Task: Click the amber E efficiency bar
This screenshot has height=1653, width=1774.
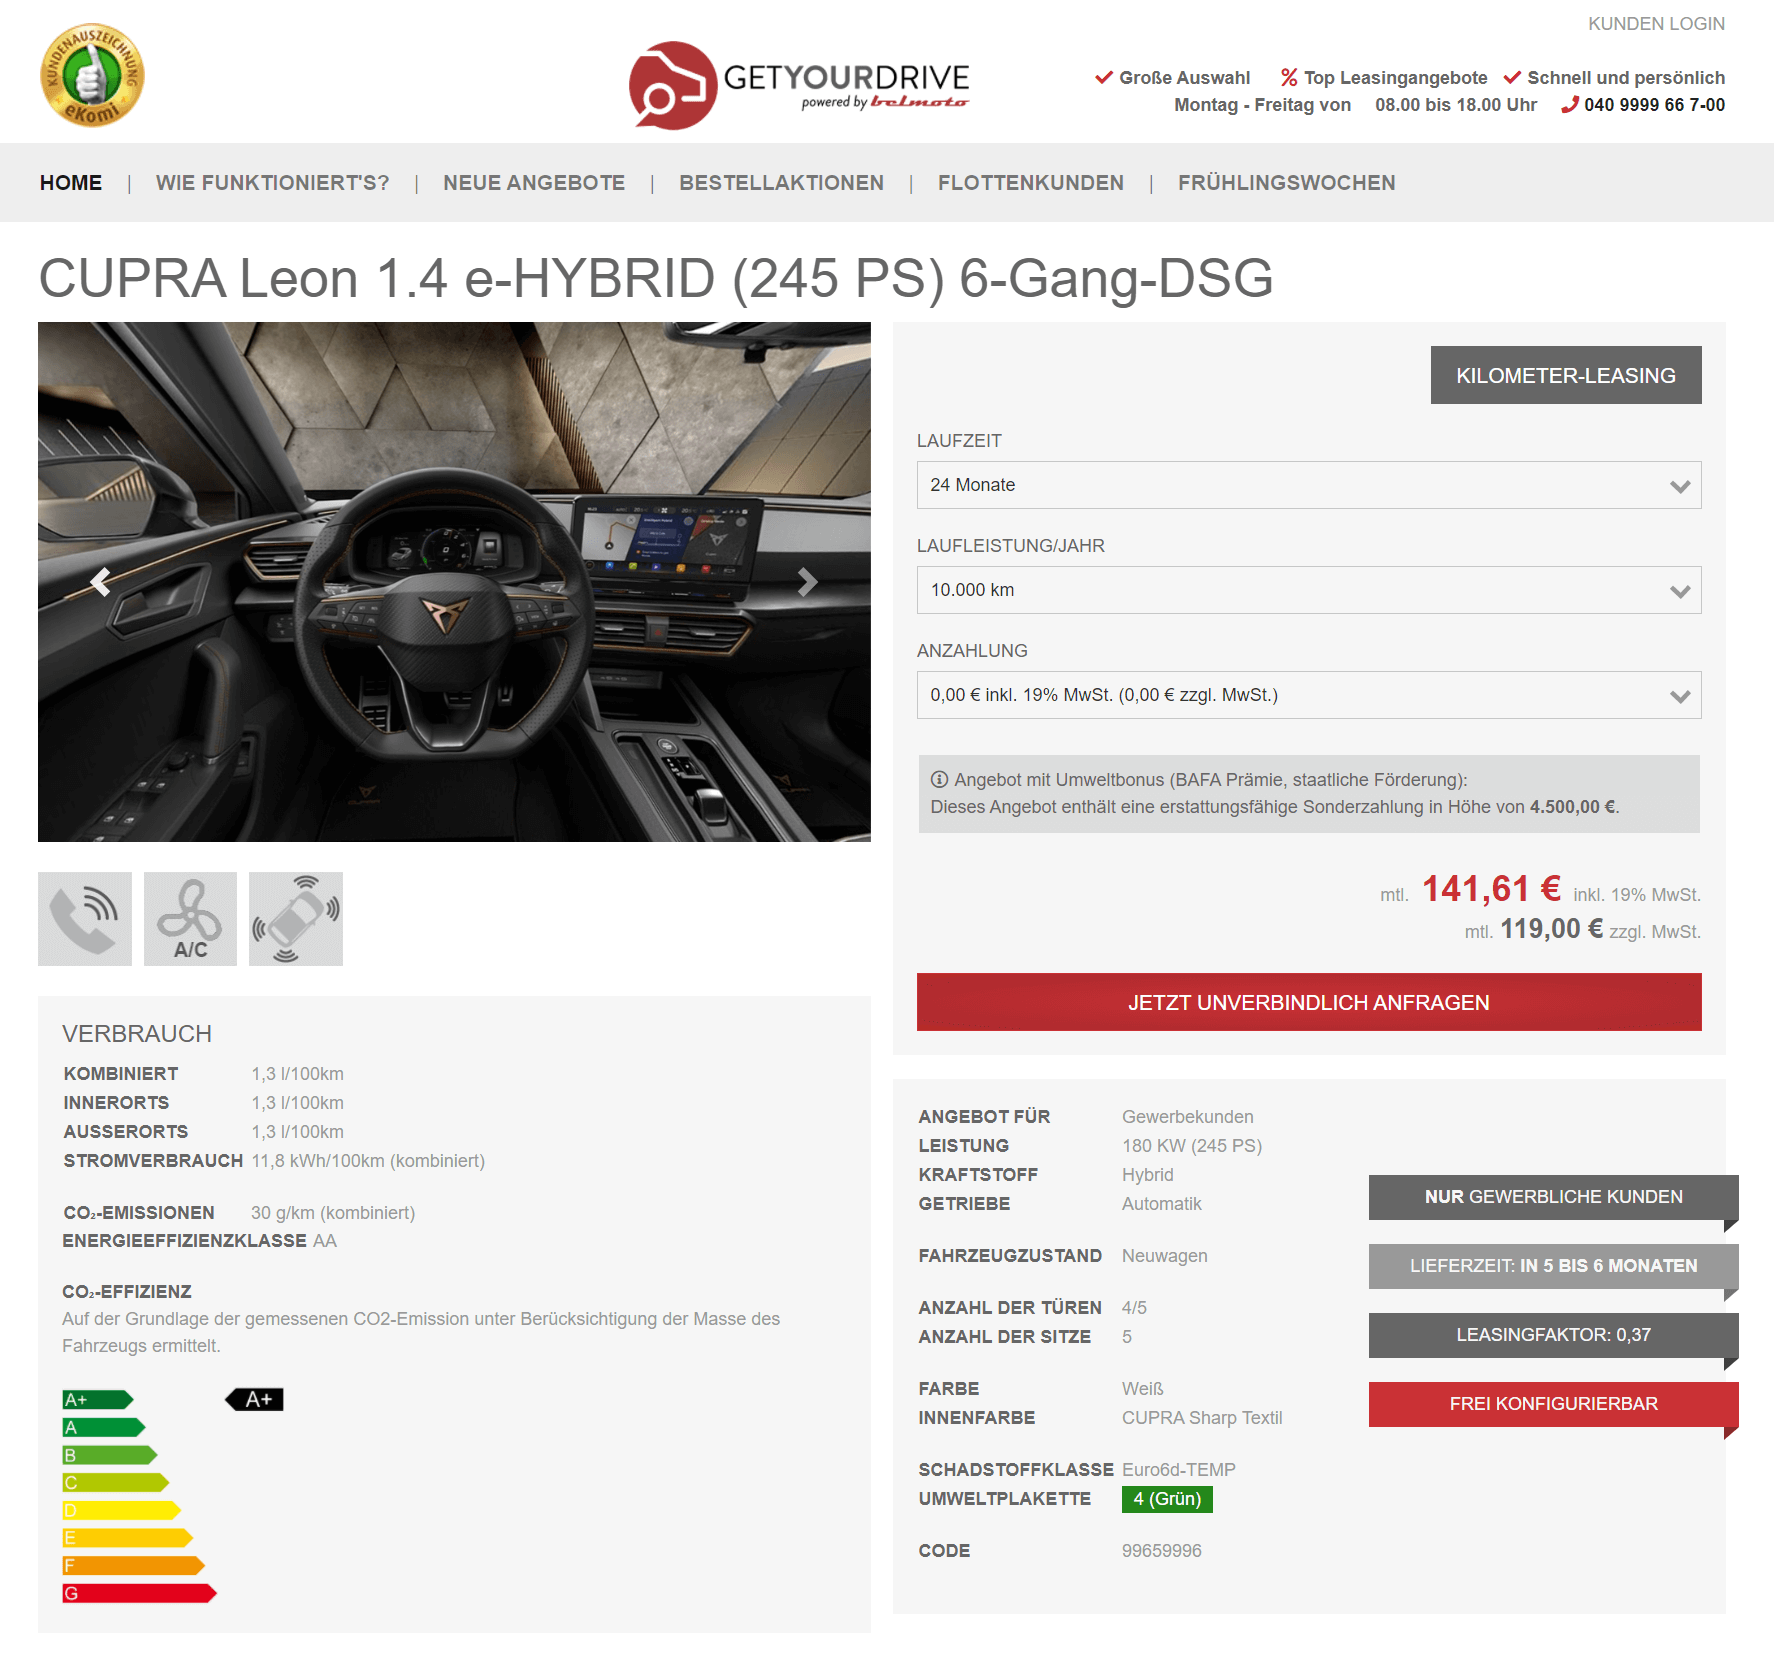Action: (128, 1538)
